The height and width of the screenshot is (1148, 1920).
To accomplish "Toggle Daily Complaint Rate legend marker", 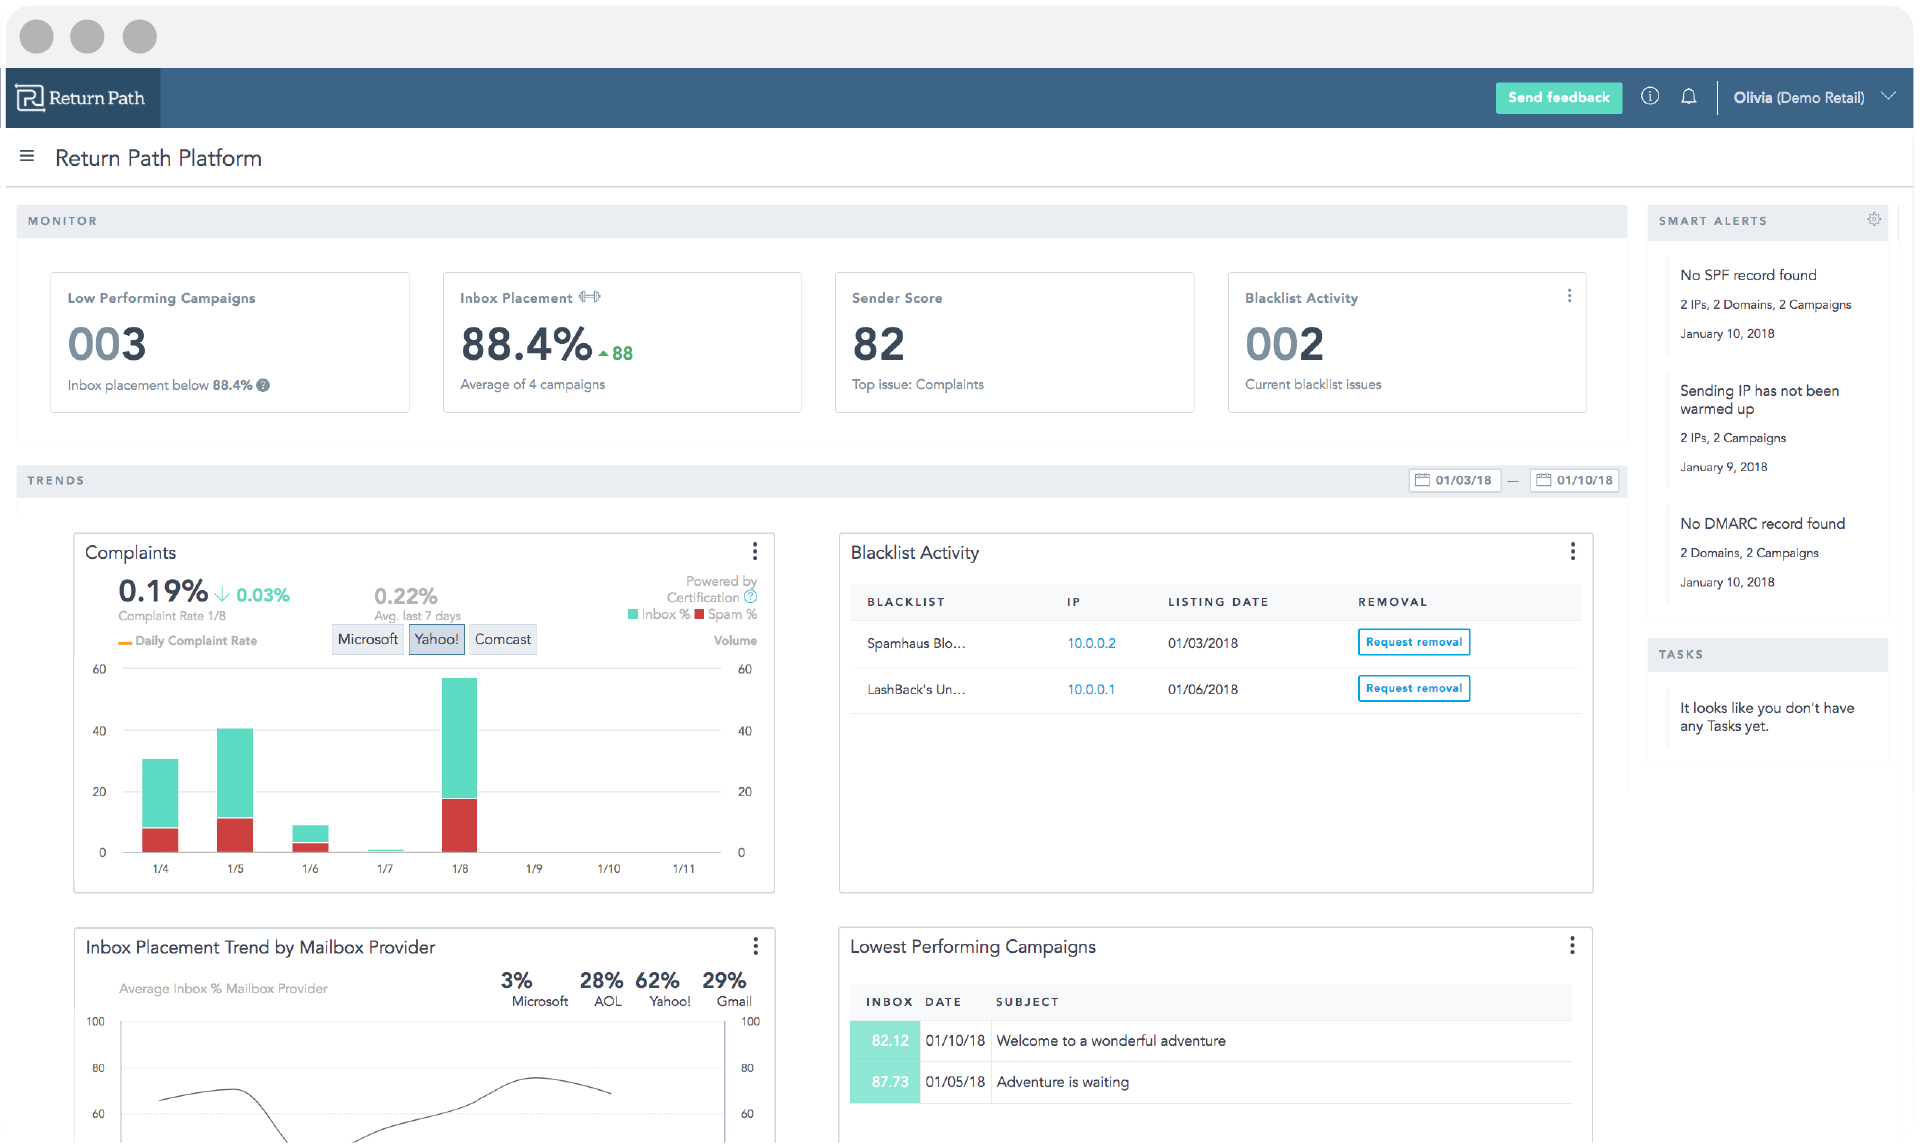I will (x=125, y=642).
